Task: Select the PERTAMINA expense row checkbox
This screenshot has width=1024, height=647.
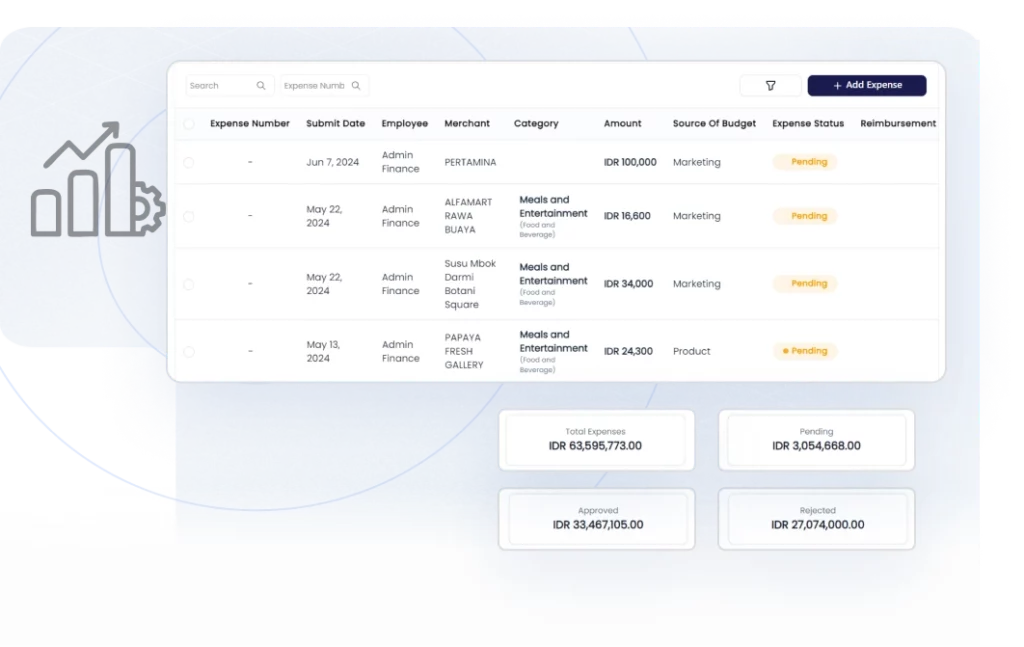Action: pyautogui.click(x=189, y=162)
